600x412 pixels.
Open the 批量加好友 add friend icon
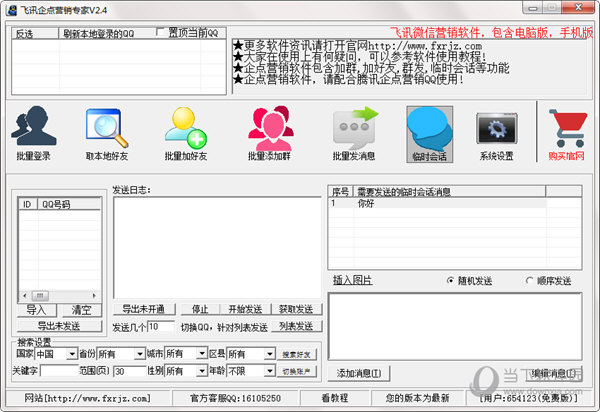click(186, 133)
